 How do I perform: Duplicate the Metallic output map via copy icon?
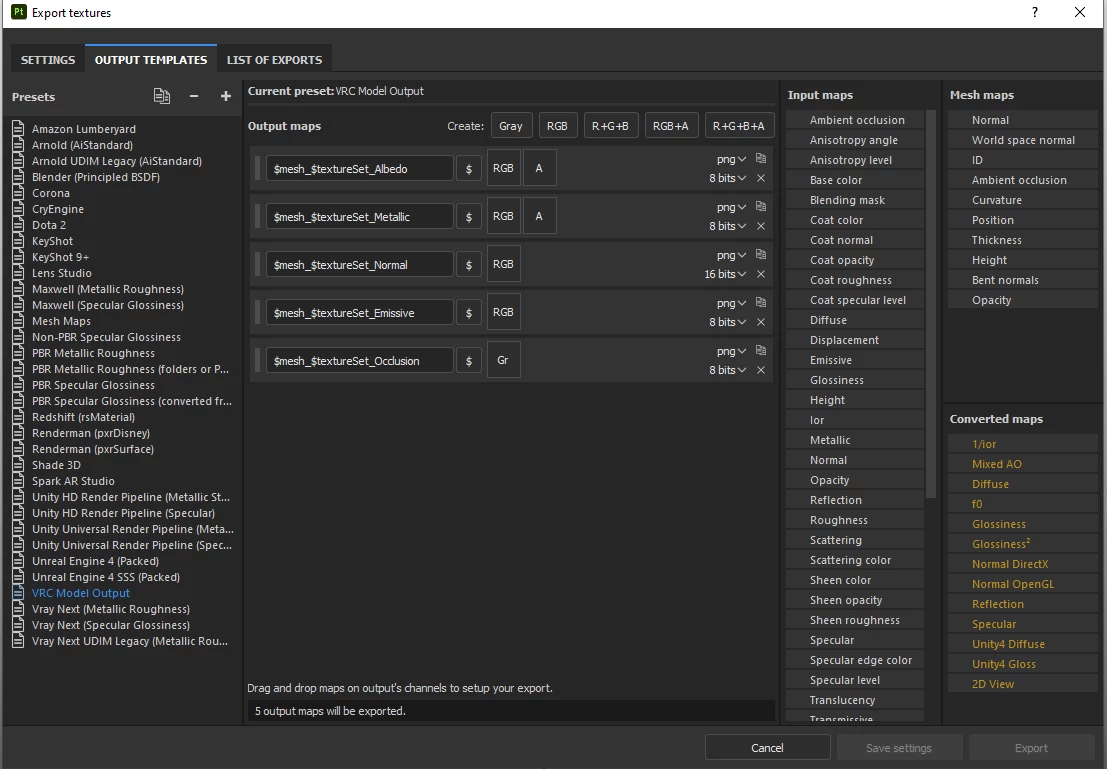[x=761, y=206]
